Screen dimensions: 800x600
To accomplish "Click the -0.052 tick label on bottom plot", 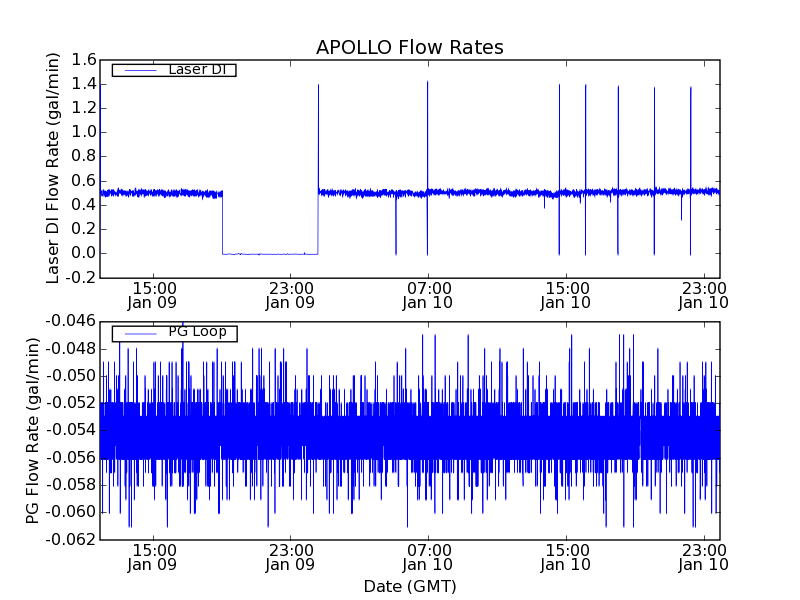I will [x=70, y=403].
